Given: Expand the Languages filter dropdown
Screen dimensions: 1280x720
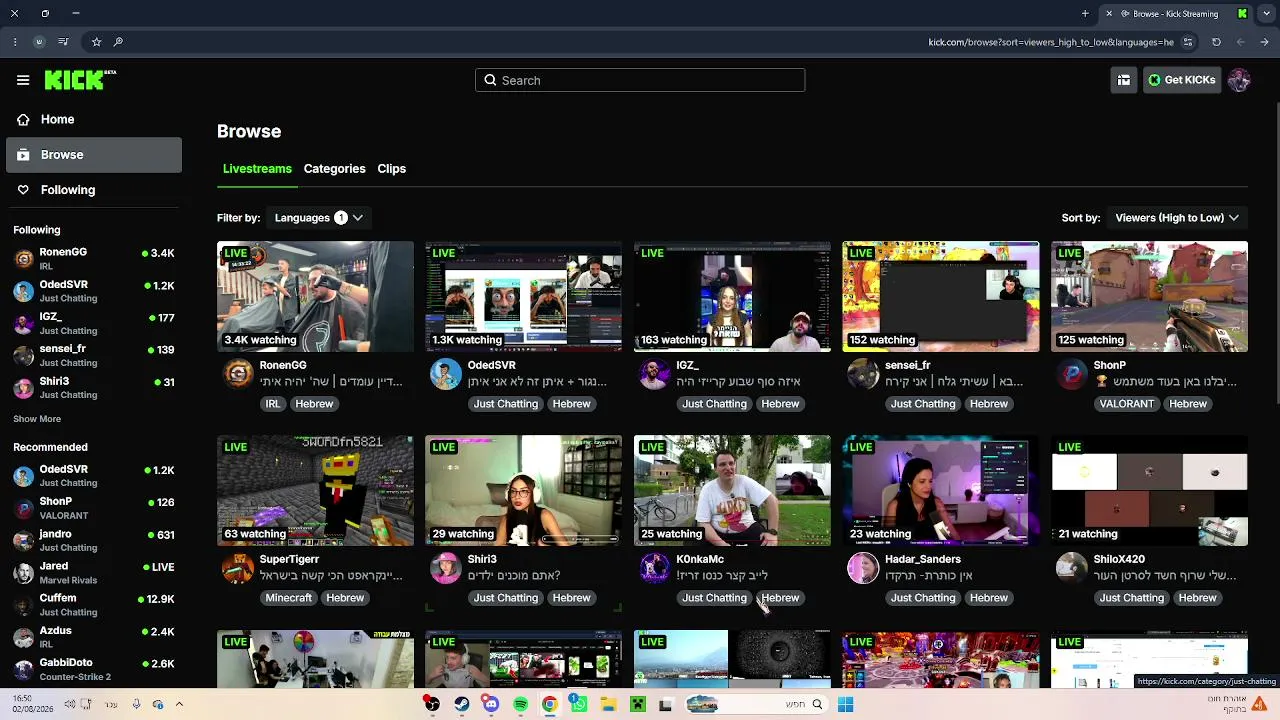Looking at the screenshot, I should pos(319,218).
